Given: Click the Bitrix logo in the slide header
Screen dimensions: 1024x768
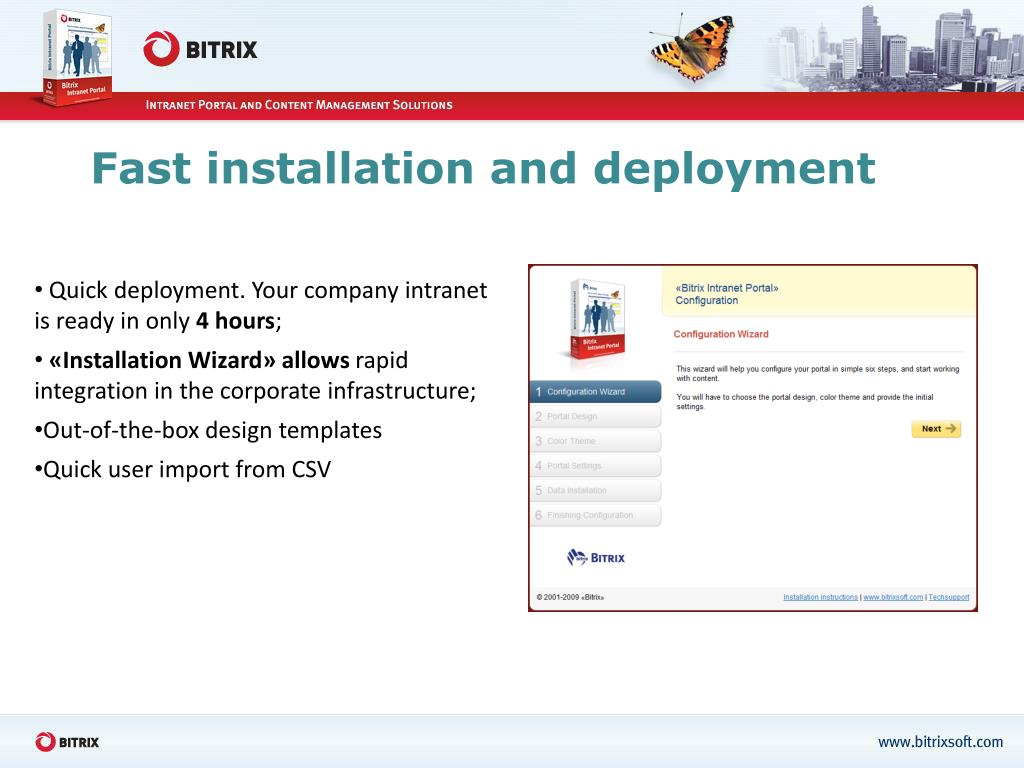Looking at the screenshot, I should 200,49.
